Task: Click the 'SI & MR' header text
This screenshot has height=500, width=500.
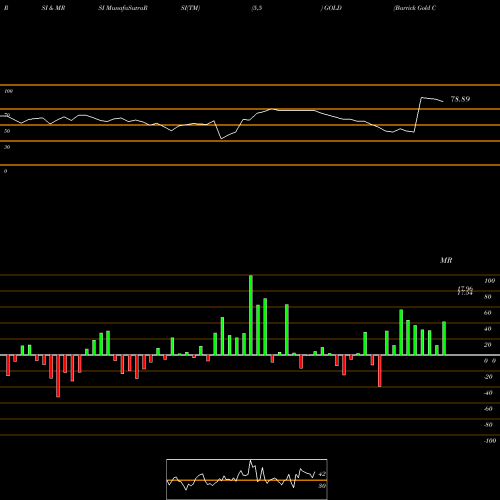Action: [53, 8]
